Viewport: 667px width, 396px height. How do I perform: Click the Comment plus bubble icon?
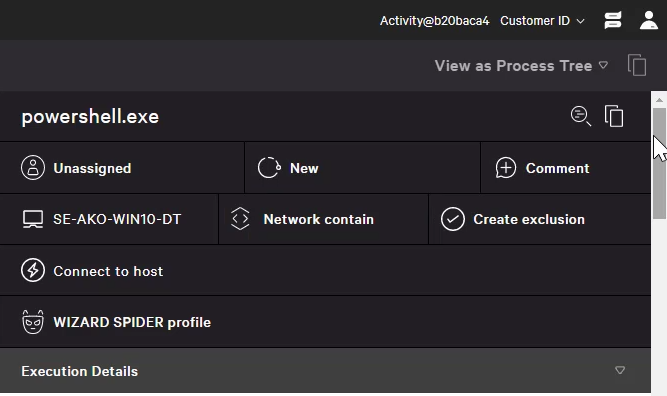(506, 168)
